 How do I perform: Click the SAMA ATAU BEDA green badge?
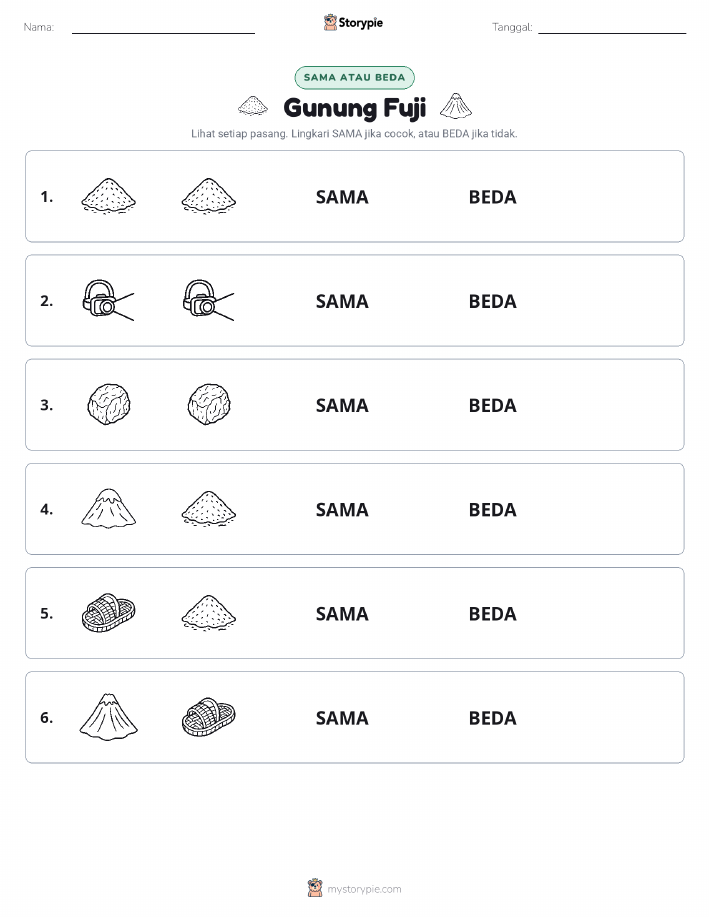pos(354,77)
